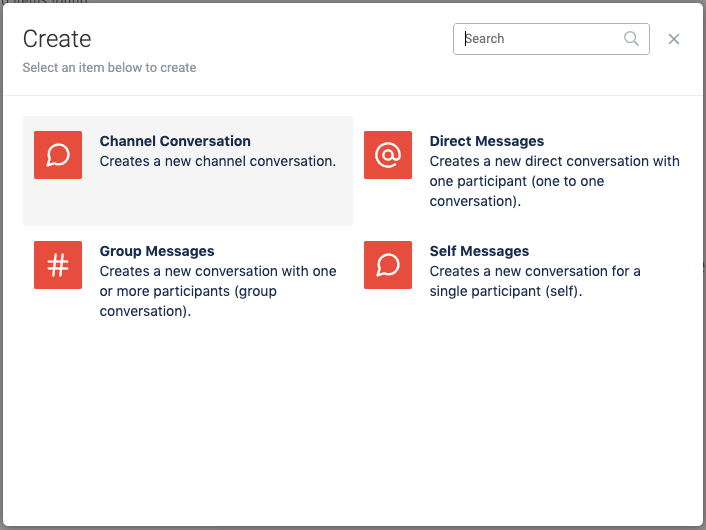Click the group conversation description text

(218, 291)
